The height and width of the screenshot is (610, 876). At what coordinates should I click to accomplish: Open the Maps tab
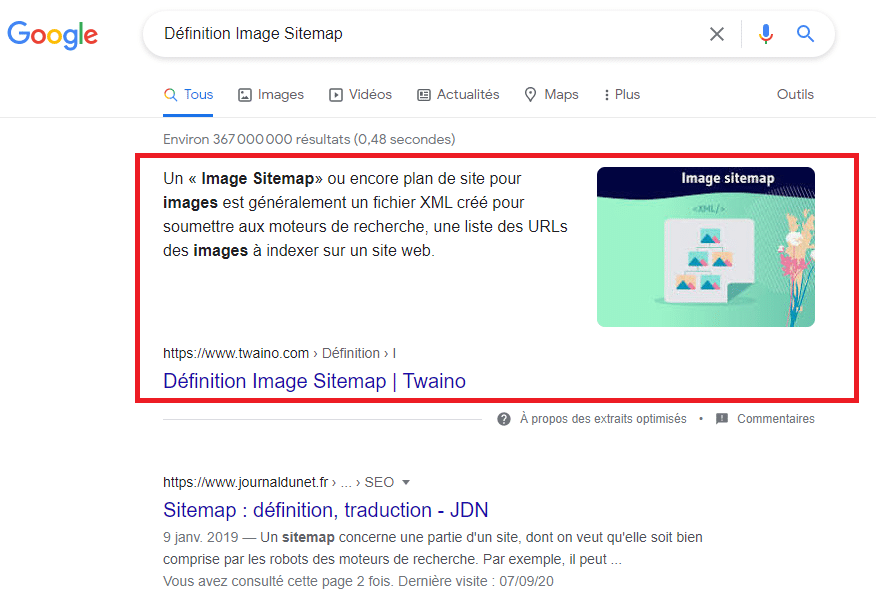(551, 94)
